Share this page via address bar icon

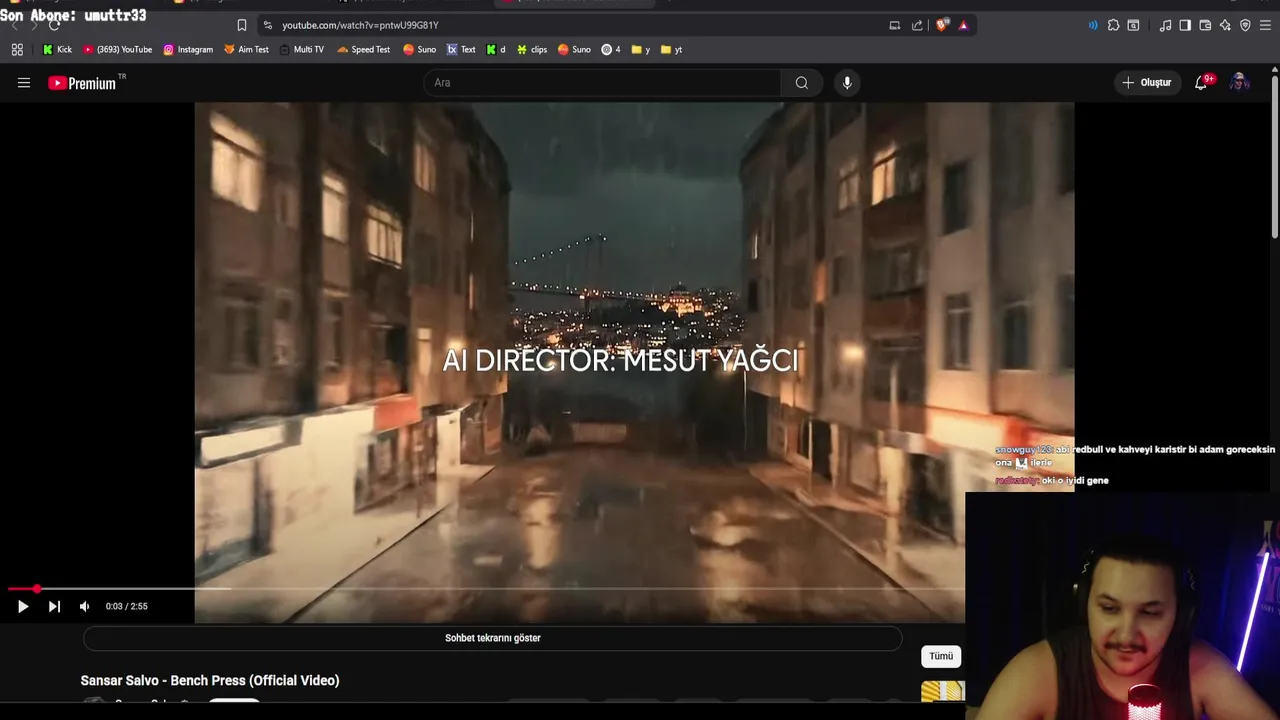click(917, 25)
